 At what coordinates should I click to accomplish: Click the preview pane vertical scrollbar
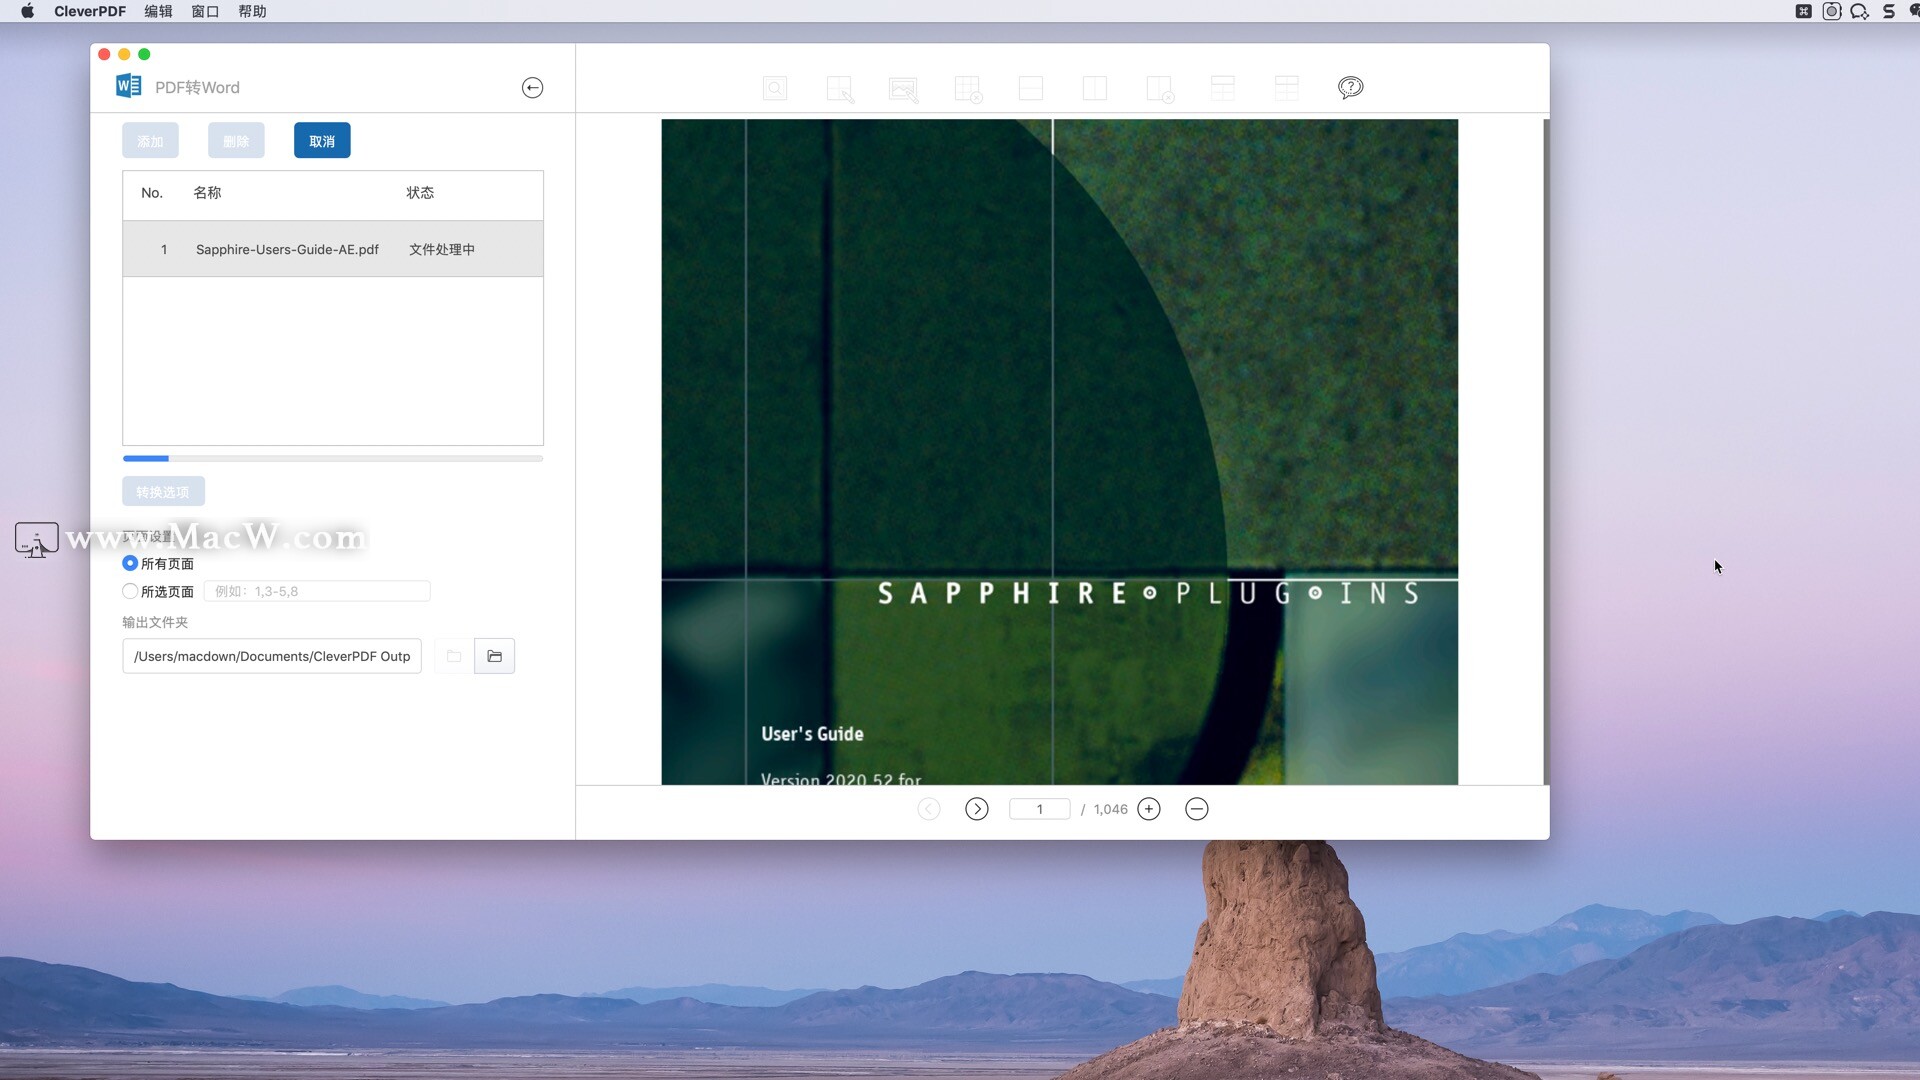pyautogui.click(x=1546, y=452)
